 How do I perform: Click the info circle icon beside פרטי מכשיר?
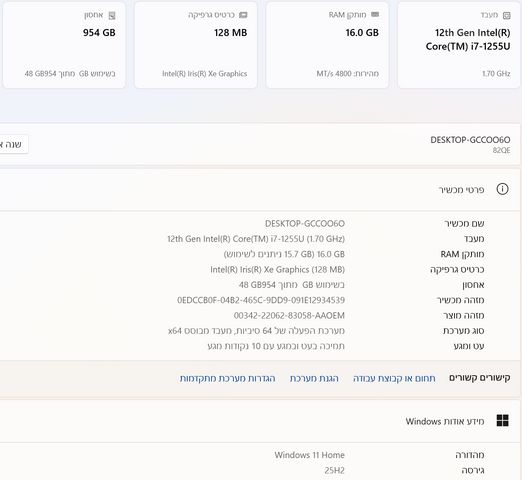click(x=502, y=189)
